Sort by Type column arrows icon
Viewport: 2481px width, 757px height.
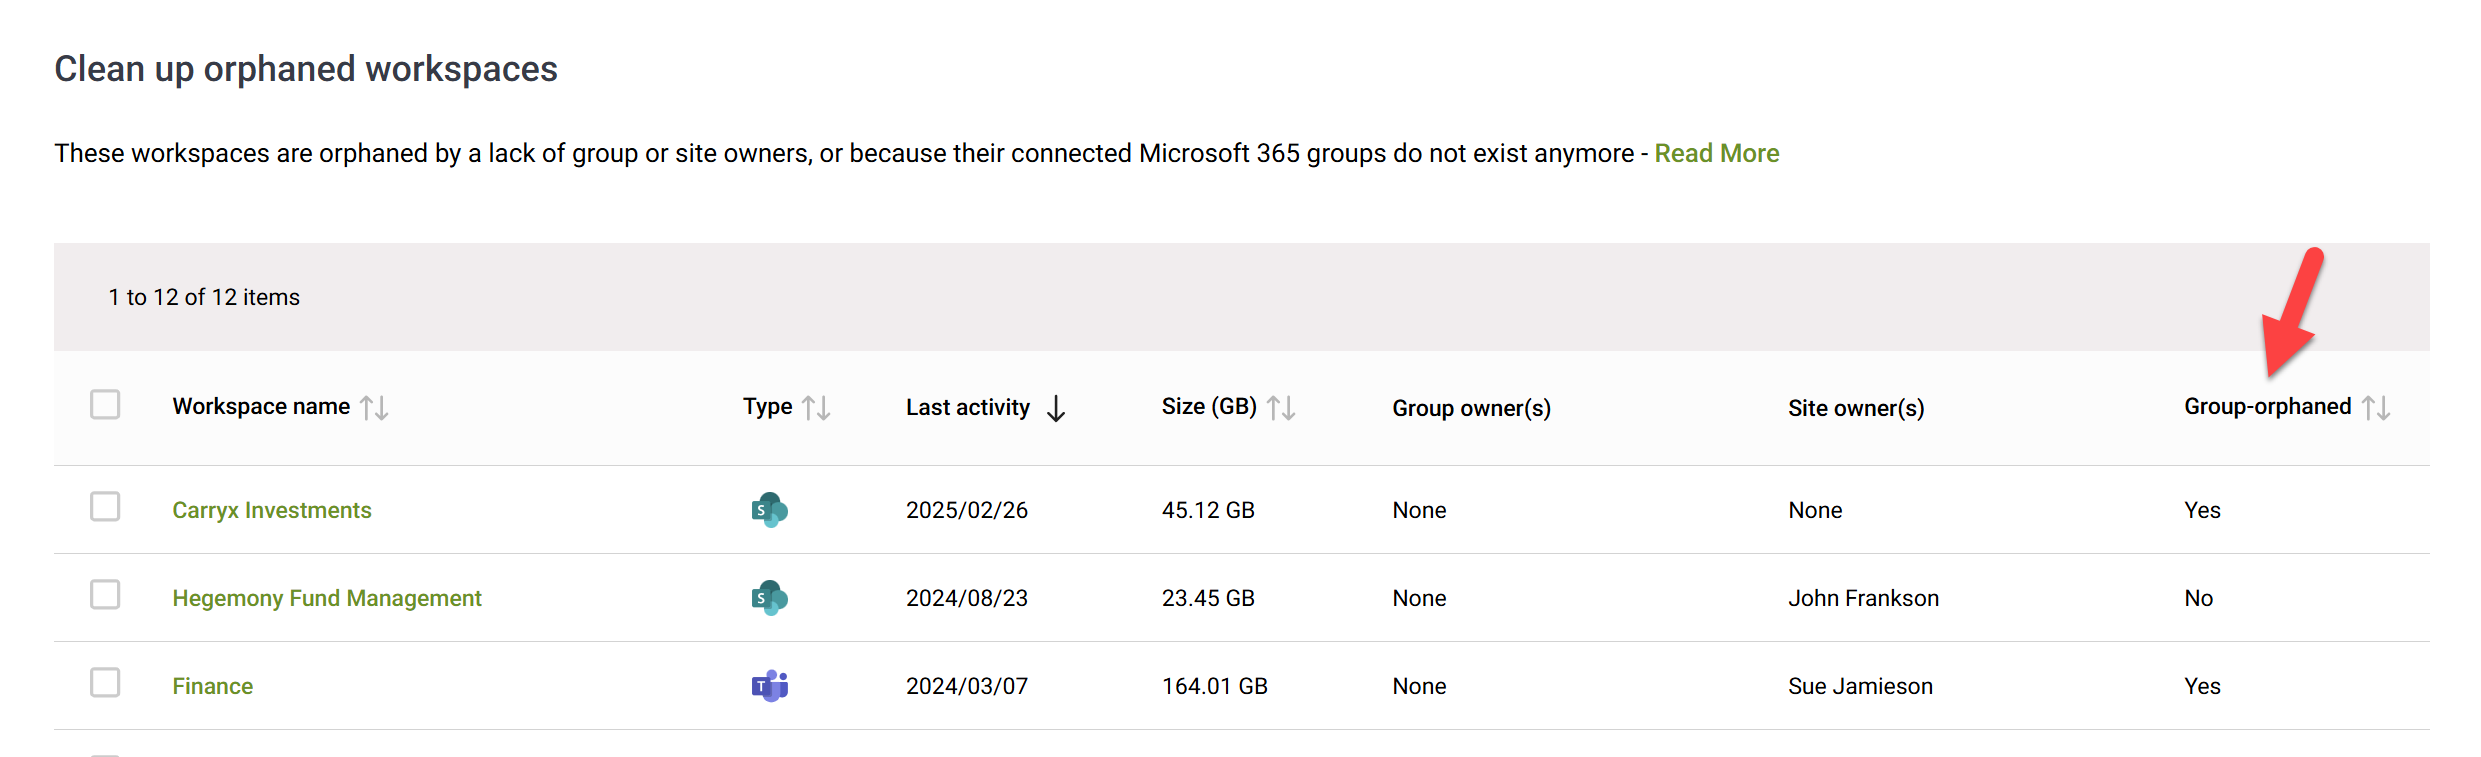pyautogui.click(x=816, y=407)
